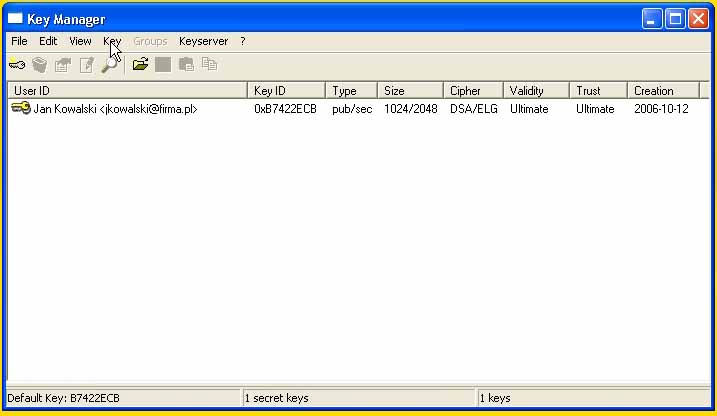
Task: Open the Groups menu
Action: point(150,41)
